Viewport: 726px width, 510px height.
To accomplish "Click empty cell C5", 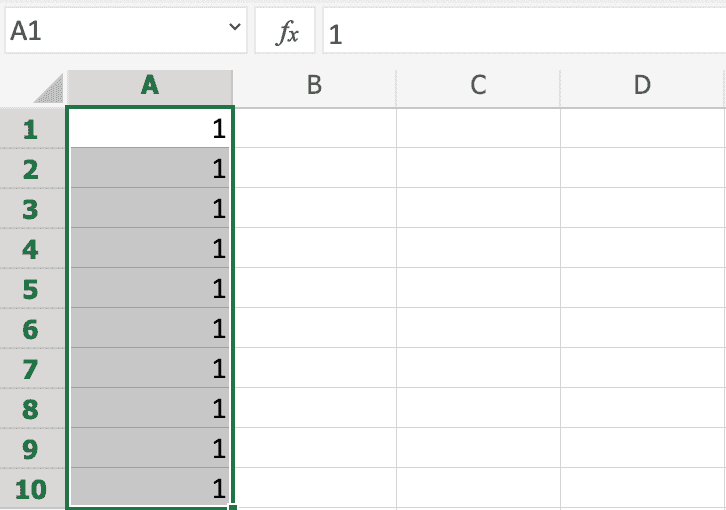I will (x=478, y=289).
